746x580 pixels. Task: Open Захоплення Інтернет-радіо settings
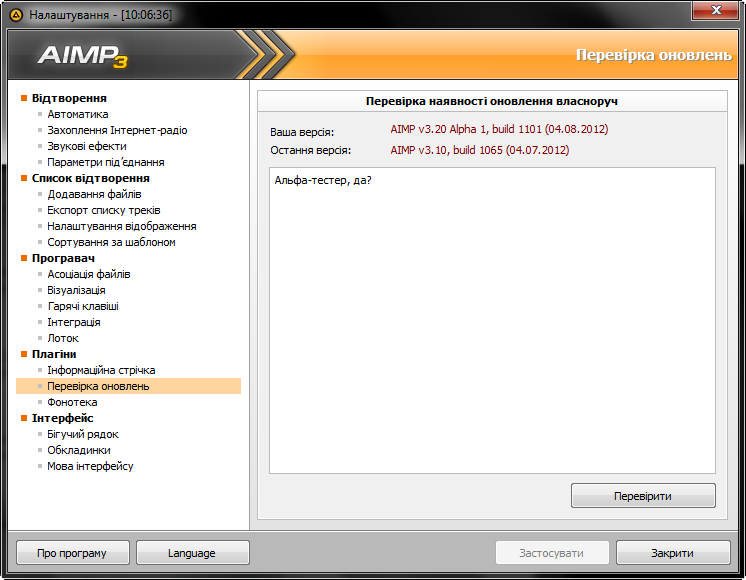tap(117, 130)
